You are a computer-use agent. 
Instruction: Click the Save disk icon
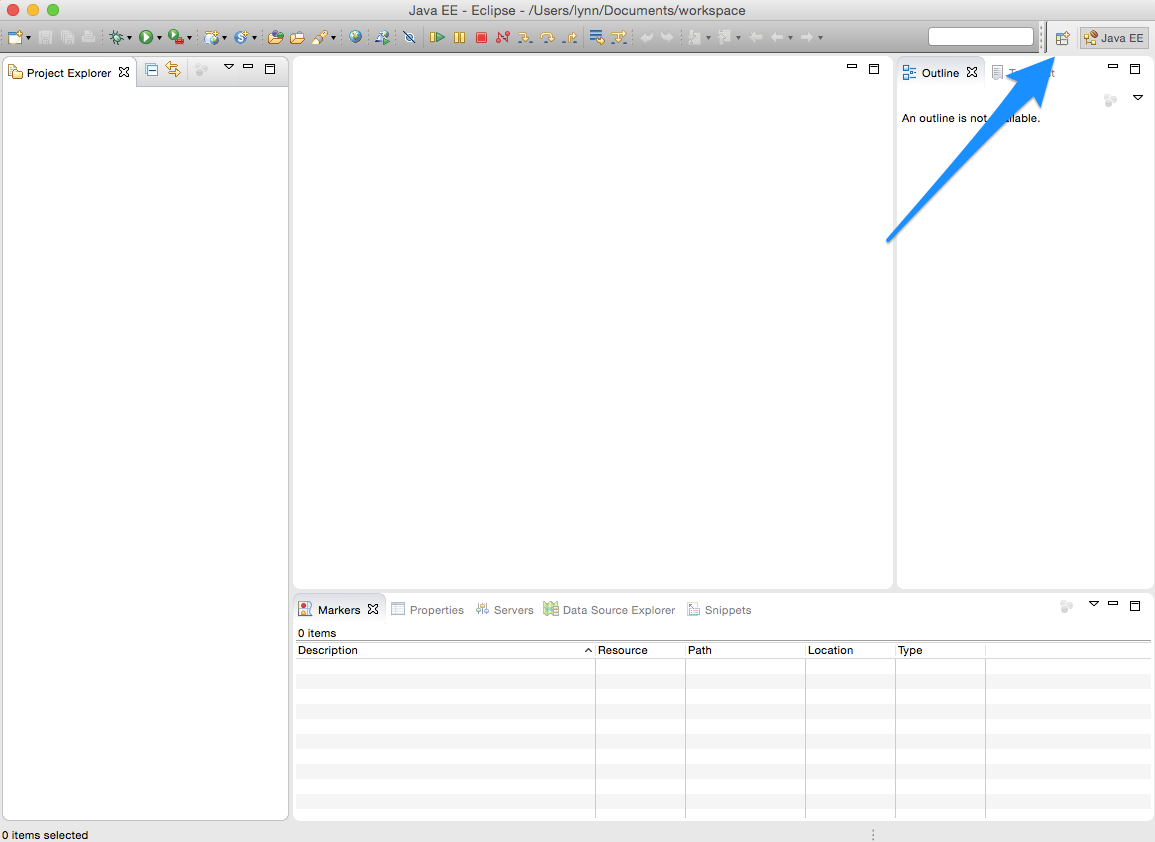(x=45, y=37)
